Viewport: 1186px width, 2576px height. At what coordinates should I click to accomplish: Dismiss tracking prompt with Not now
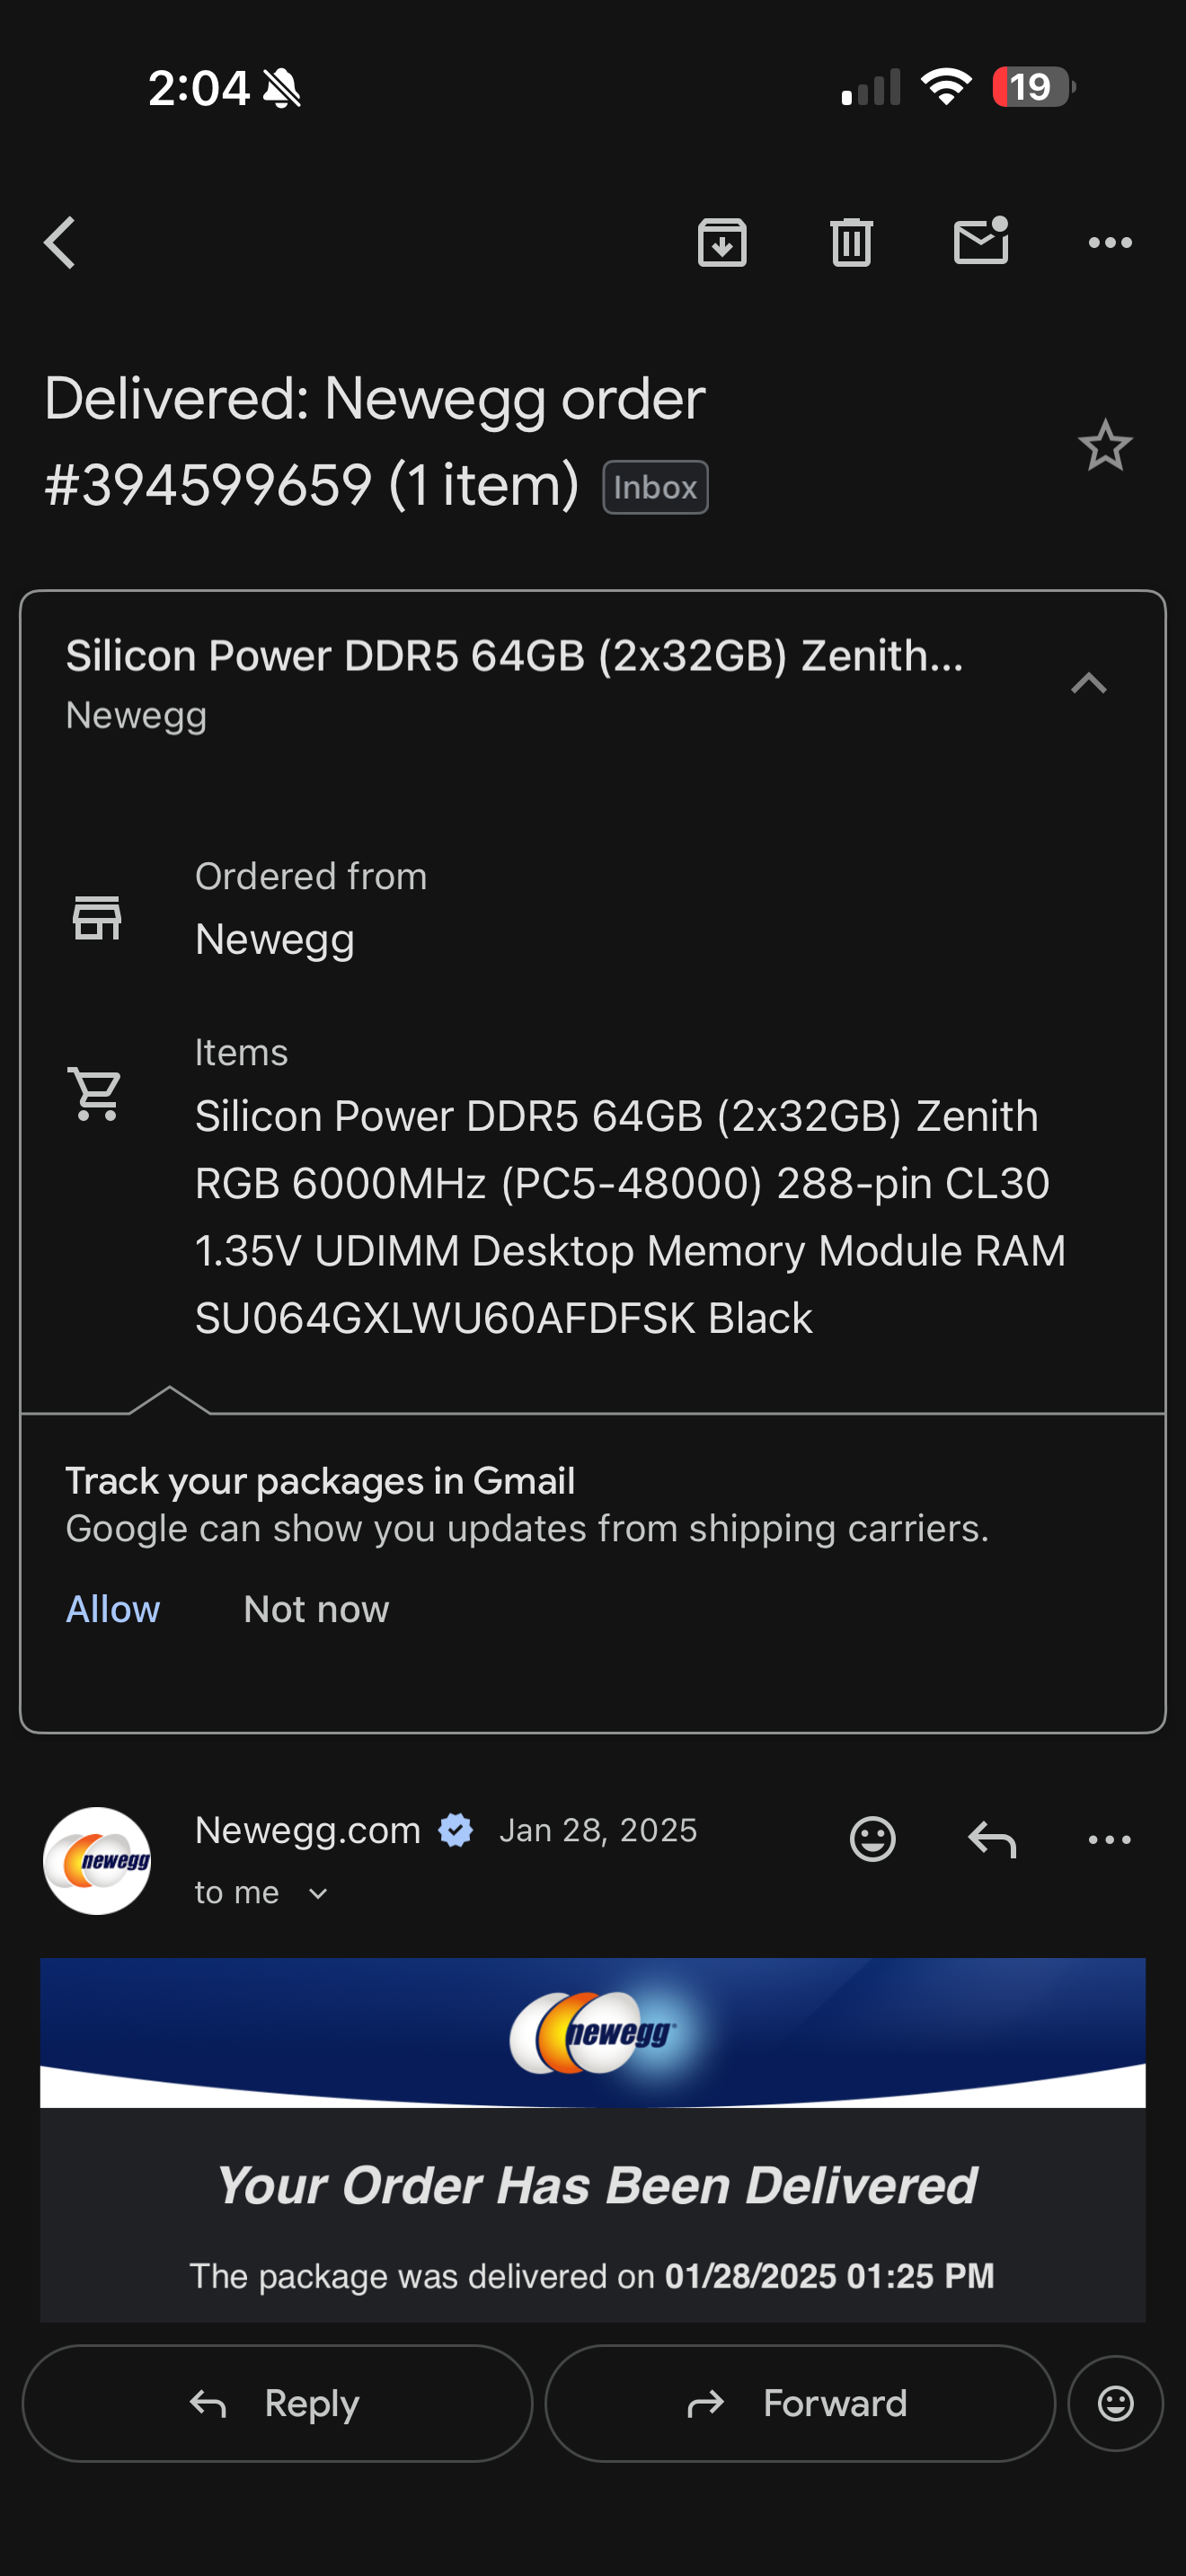click(316, 1609)
